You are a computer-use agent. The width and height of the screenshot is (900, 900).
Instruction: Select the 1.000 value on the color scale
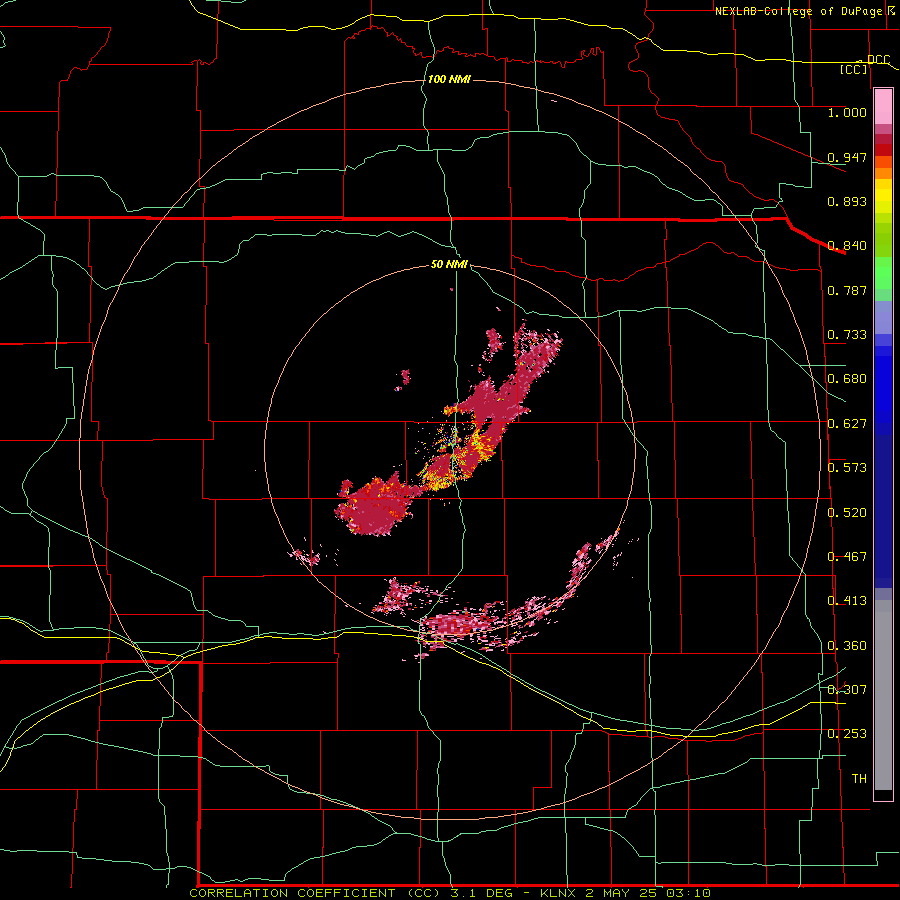point(847,112)
